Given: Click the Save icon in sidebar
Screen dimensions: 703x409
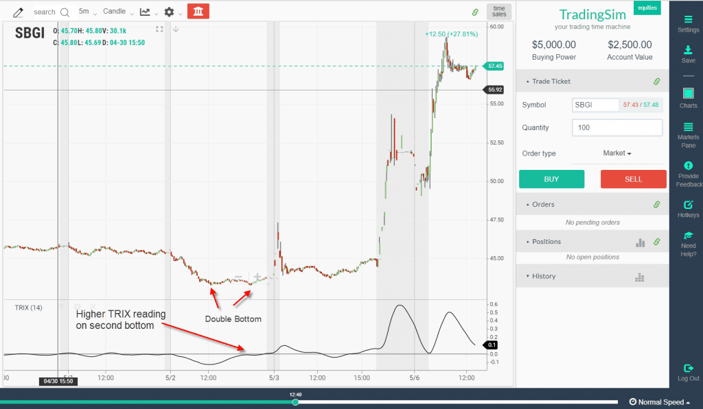Looking at the screenshot, I should coord(688,54).
